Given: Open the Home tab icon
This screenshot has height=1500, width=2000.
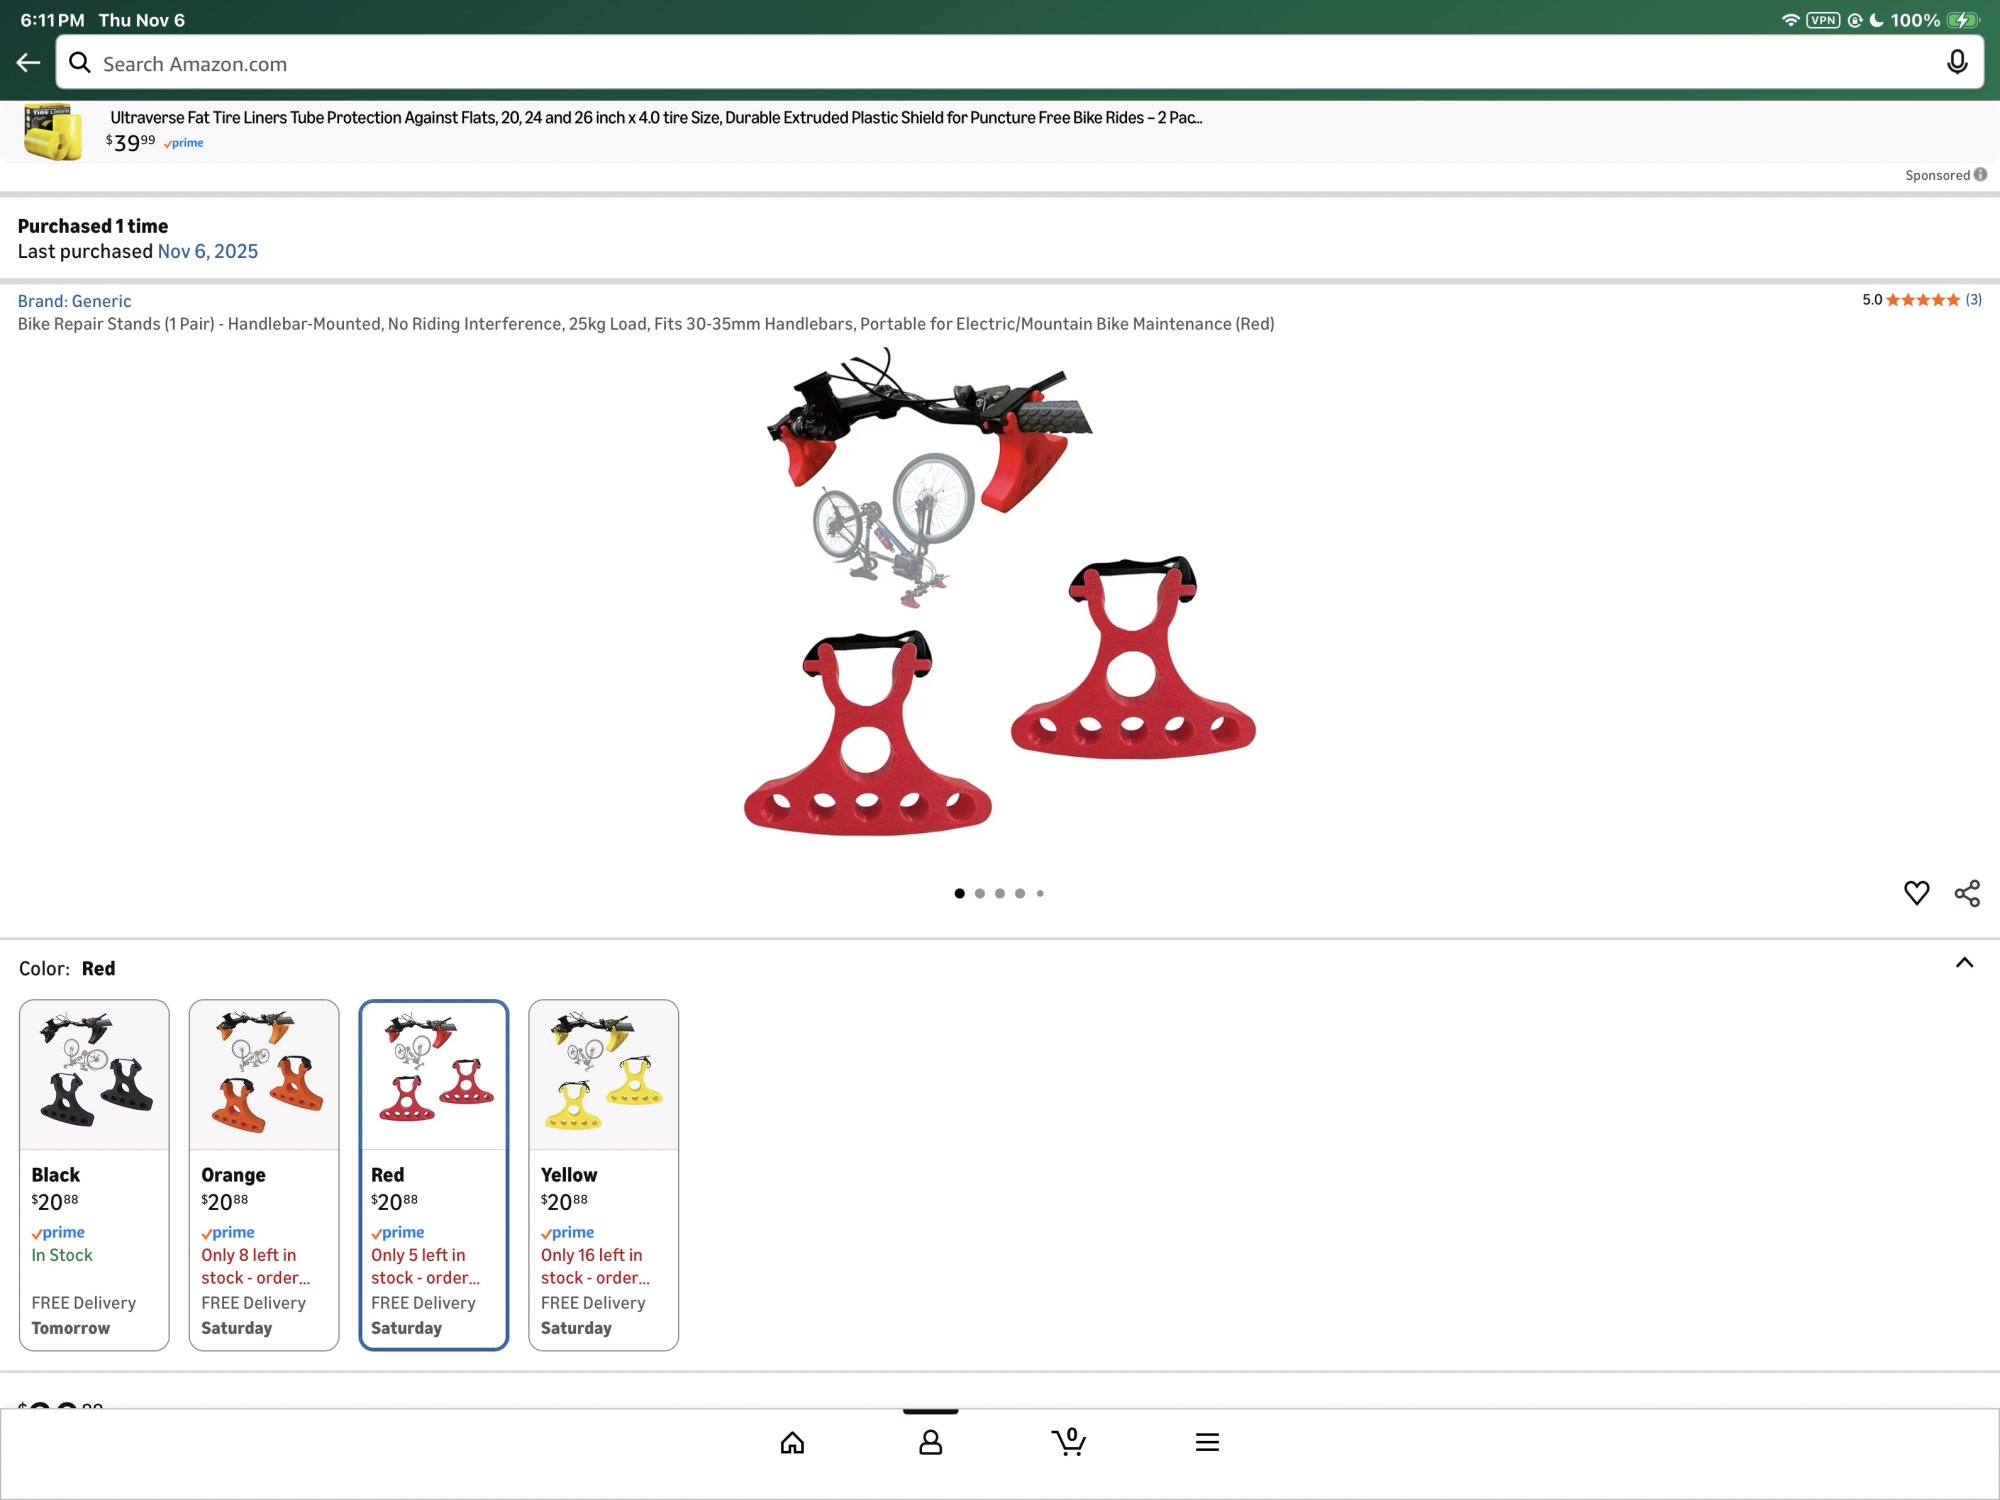Looking at the screenshot, I should pos(792,1442).
